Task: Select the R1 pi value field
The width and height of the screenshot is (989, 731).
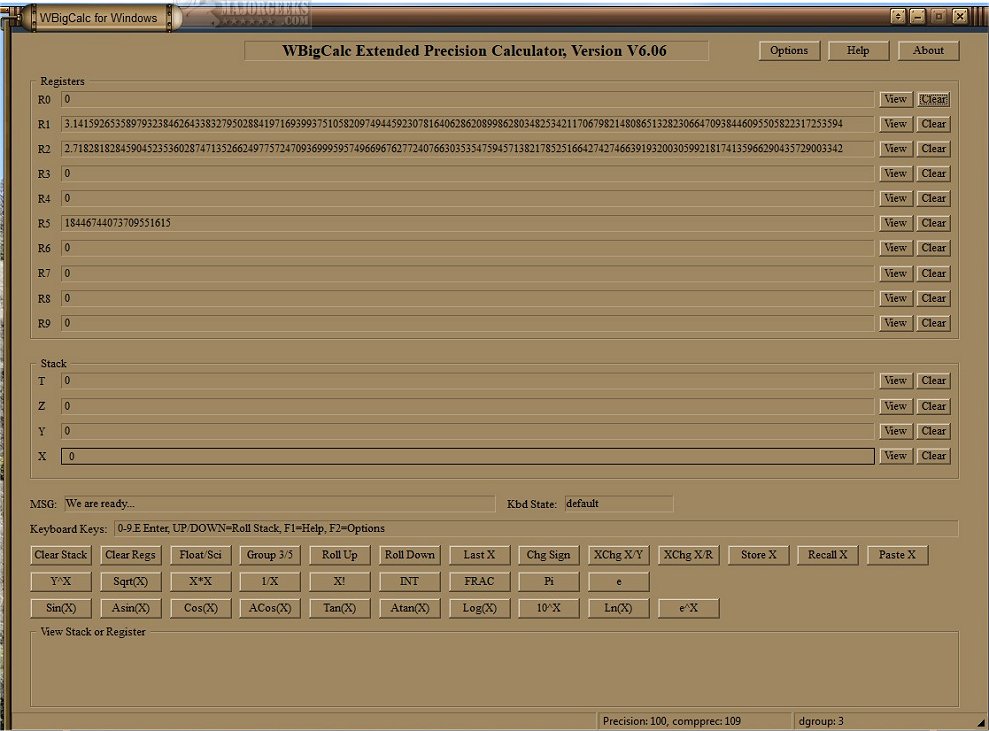Action: coord(467,124)
